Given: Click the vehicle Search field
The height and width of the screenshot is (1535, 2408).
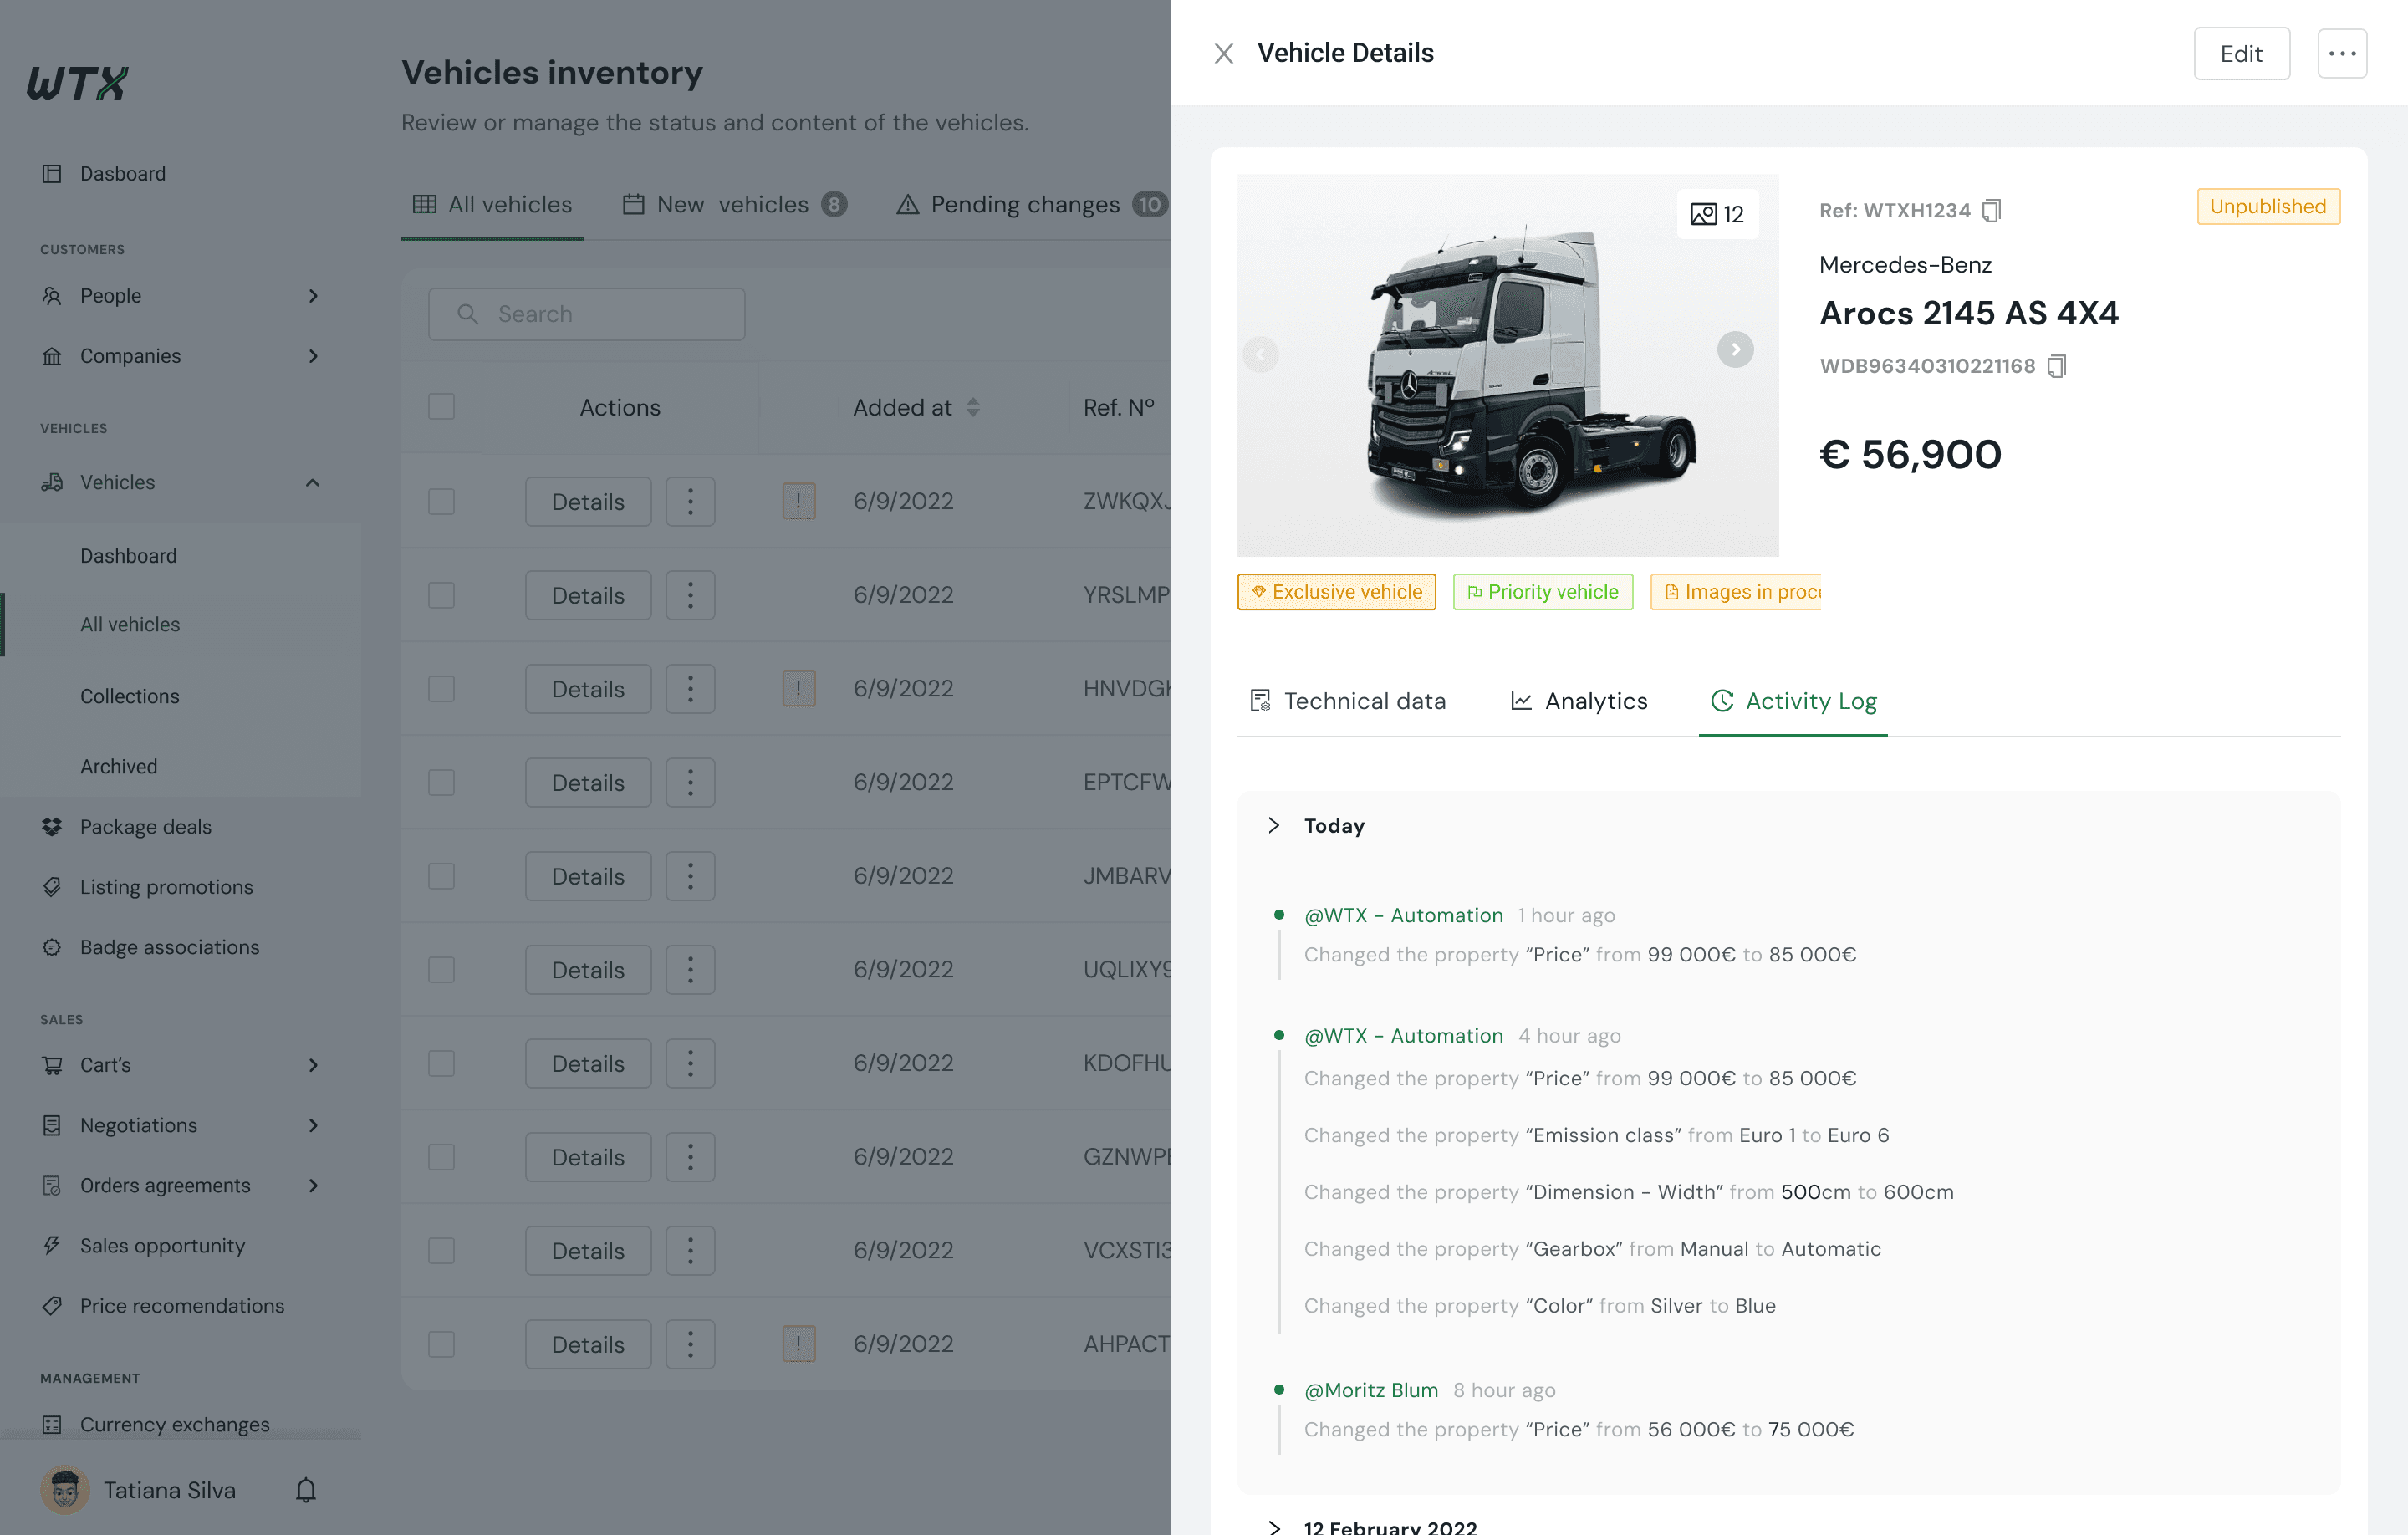Looking at the screenshot, I should pyautogui.click(x=587, y=314).
